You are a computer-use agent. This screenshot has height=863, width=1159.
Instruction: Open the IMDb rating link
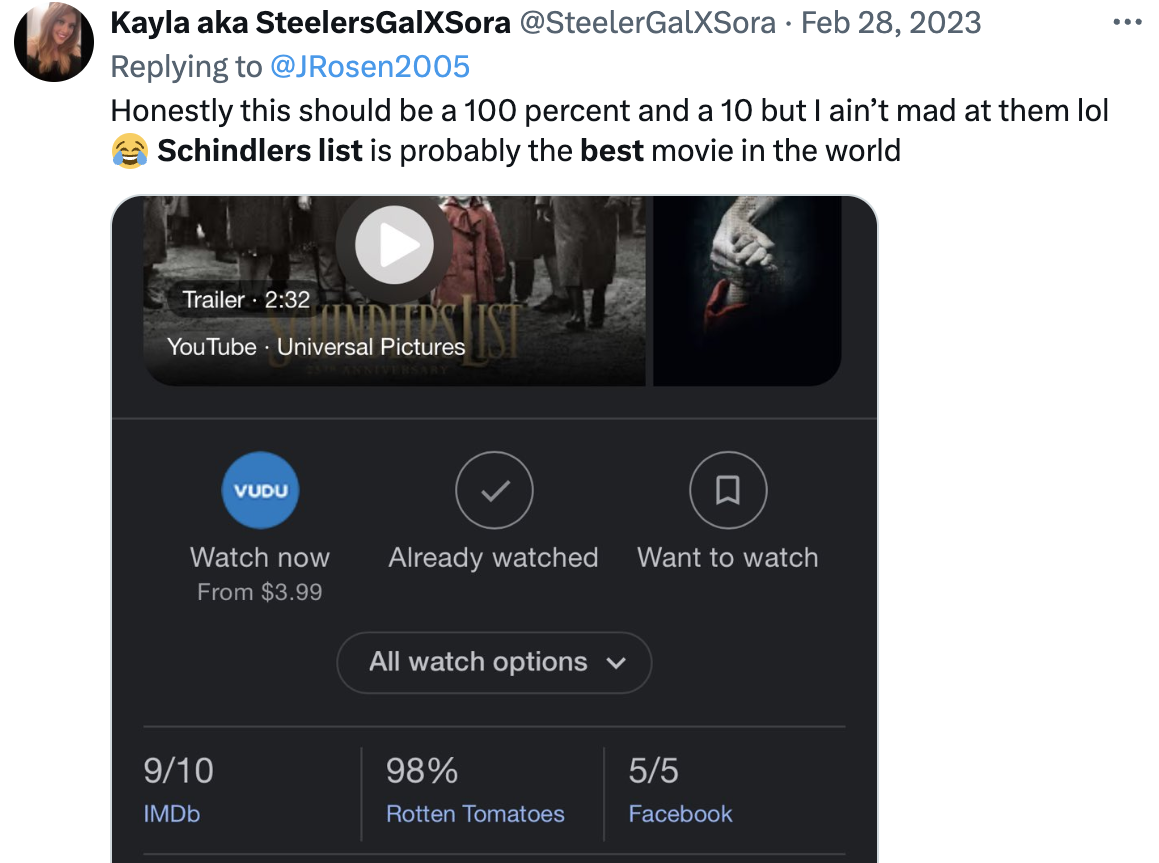172,813
